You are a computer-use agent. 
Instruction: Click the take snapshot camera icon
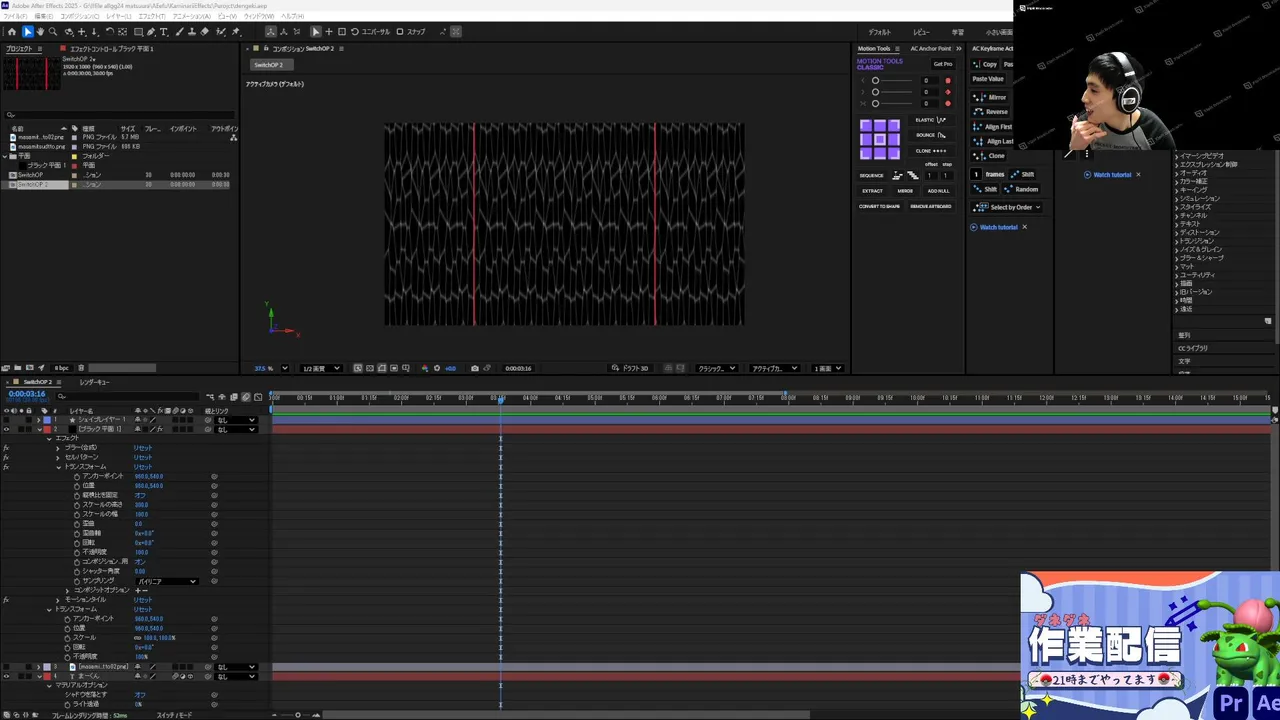[474, 368]
